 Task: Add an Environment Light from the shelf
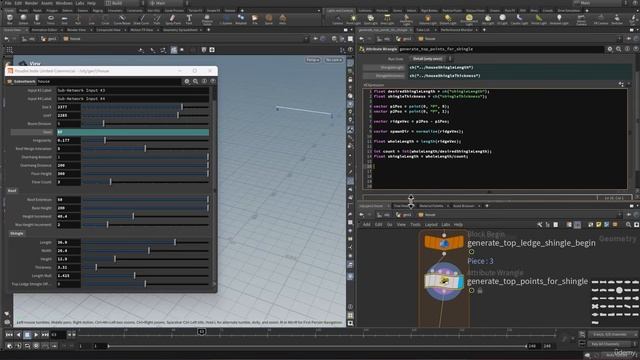click(469, 19)
